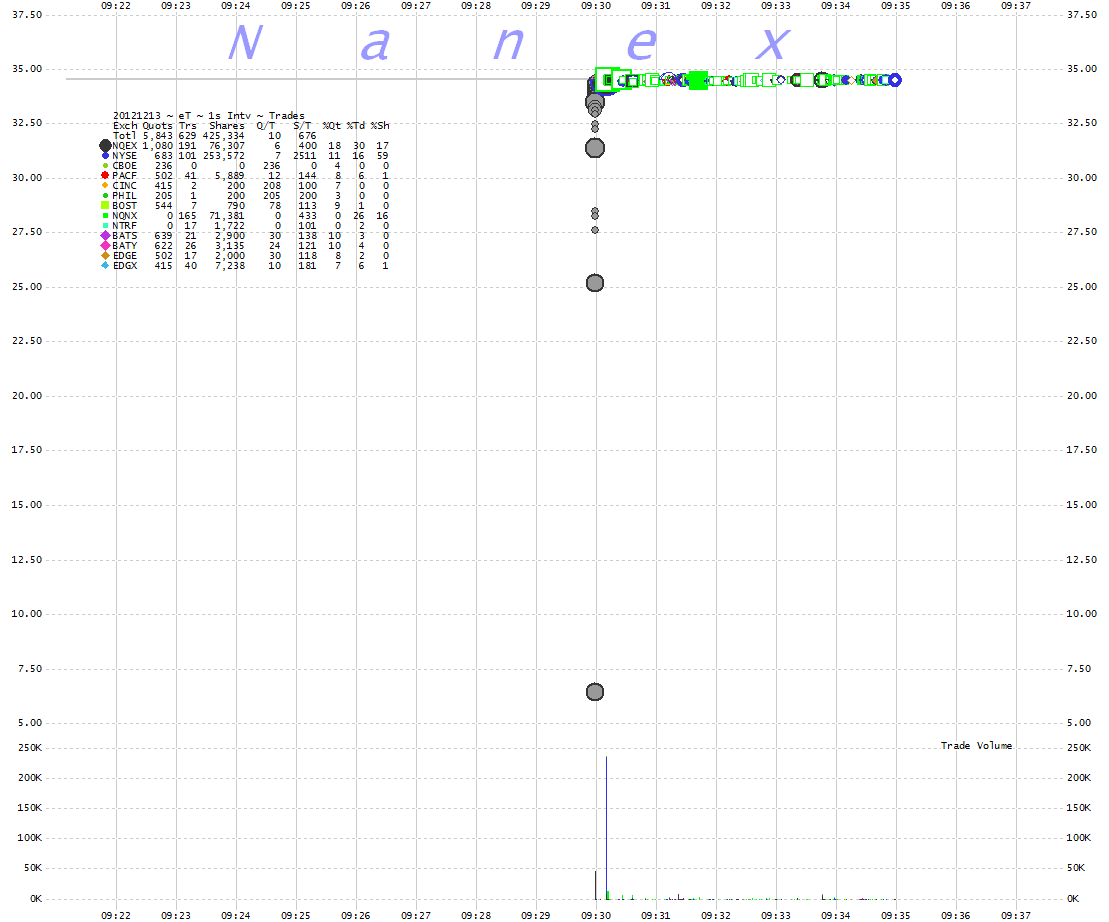The width and height of the screenshot is (1109, 922).
Task: Select the 09:37 label on bottom time axis
Action: click(x=1016, y=915)
